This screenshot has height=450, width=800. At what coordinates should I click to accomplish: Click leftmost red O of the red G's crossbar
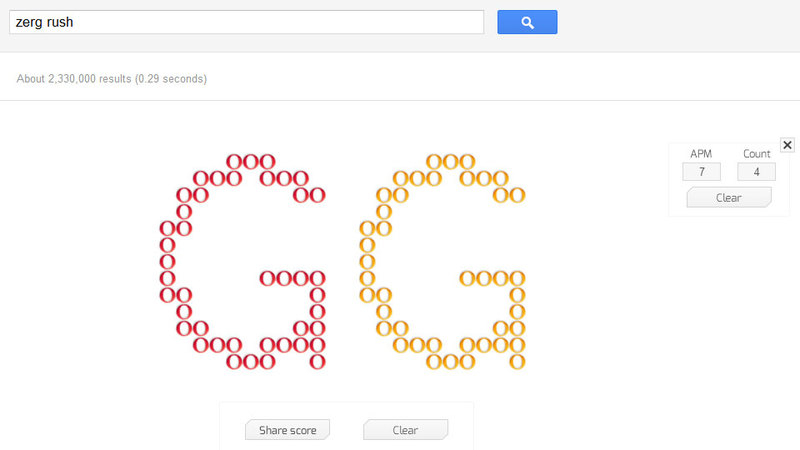click(x=267, y=279)
